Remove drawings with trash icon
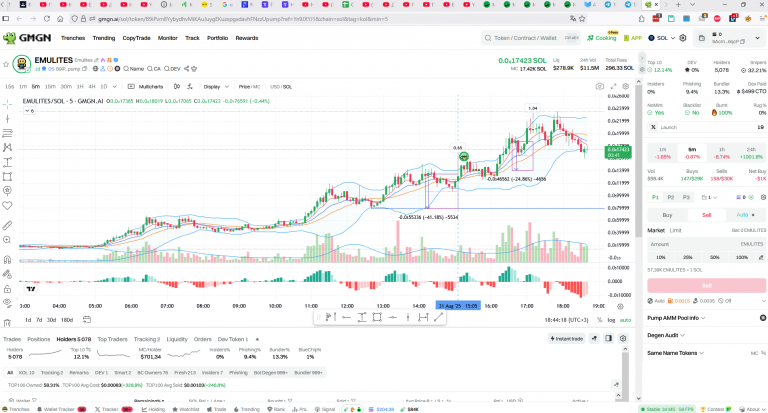The width and height of the screenshot is (768, 413). click(x=7, y=323)
